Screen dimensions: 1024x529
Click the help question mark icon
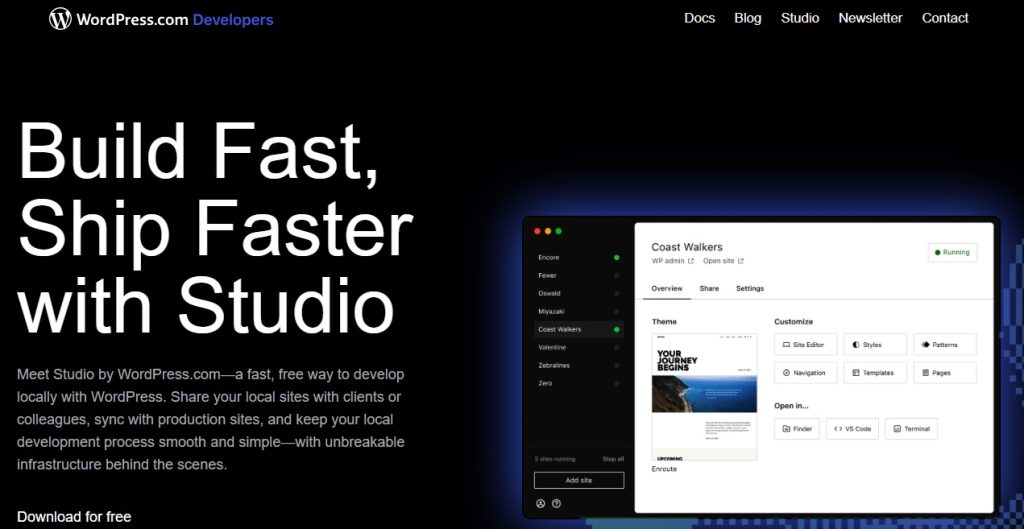556,503
